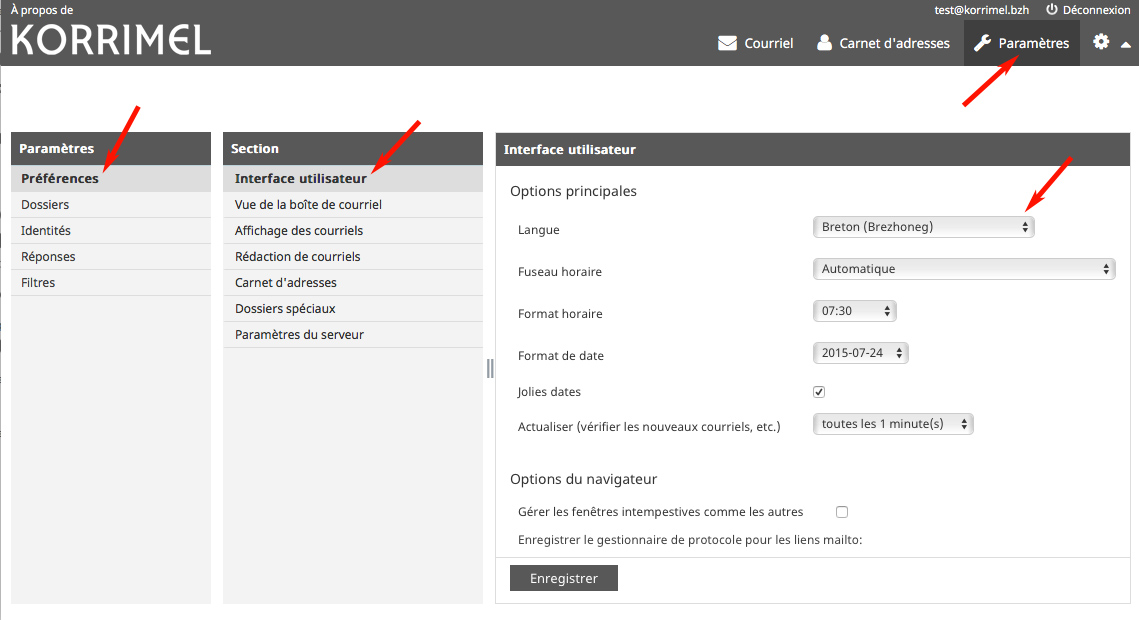Enable Gérer les fenêtres intempestives checkbox
Viewport: 1139px width, 620px height.
(842, 512)
